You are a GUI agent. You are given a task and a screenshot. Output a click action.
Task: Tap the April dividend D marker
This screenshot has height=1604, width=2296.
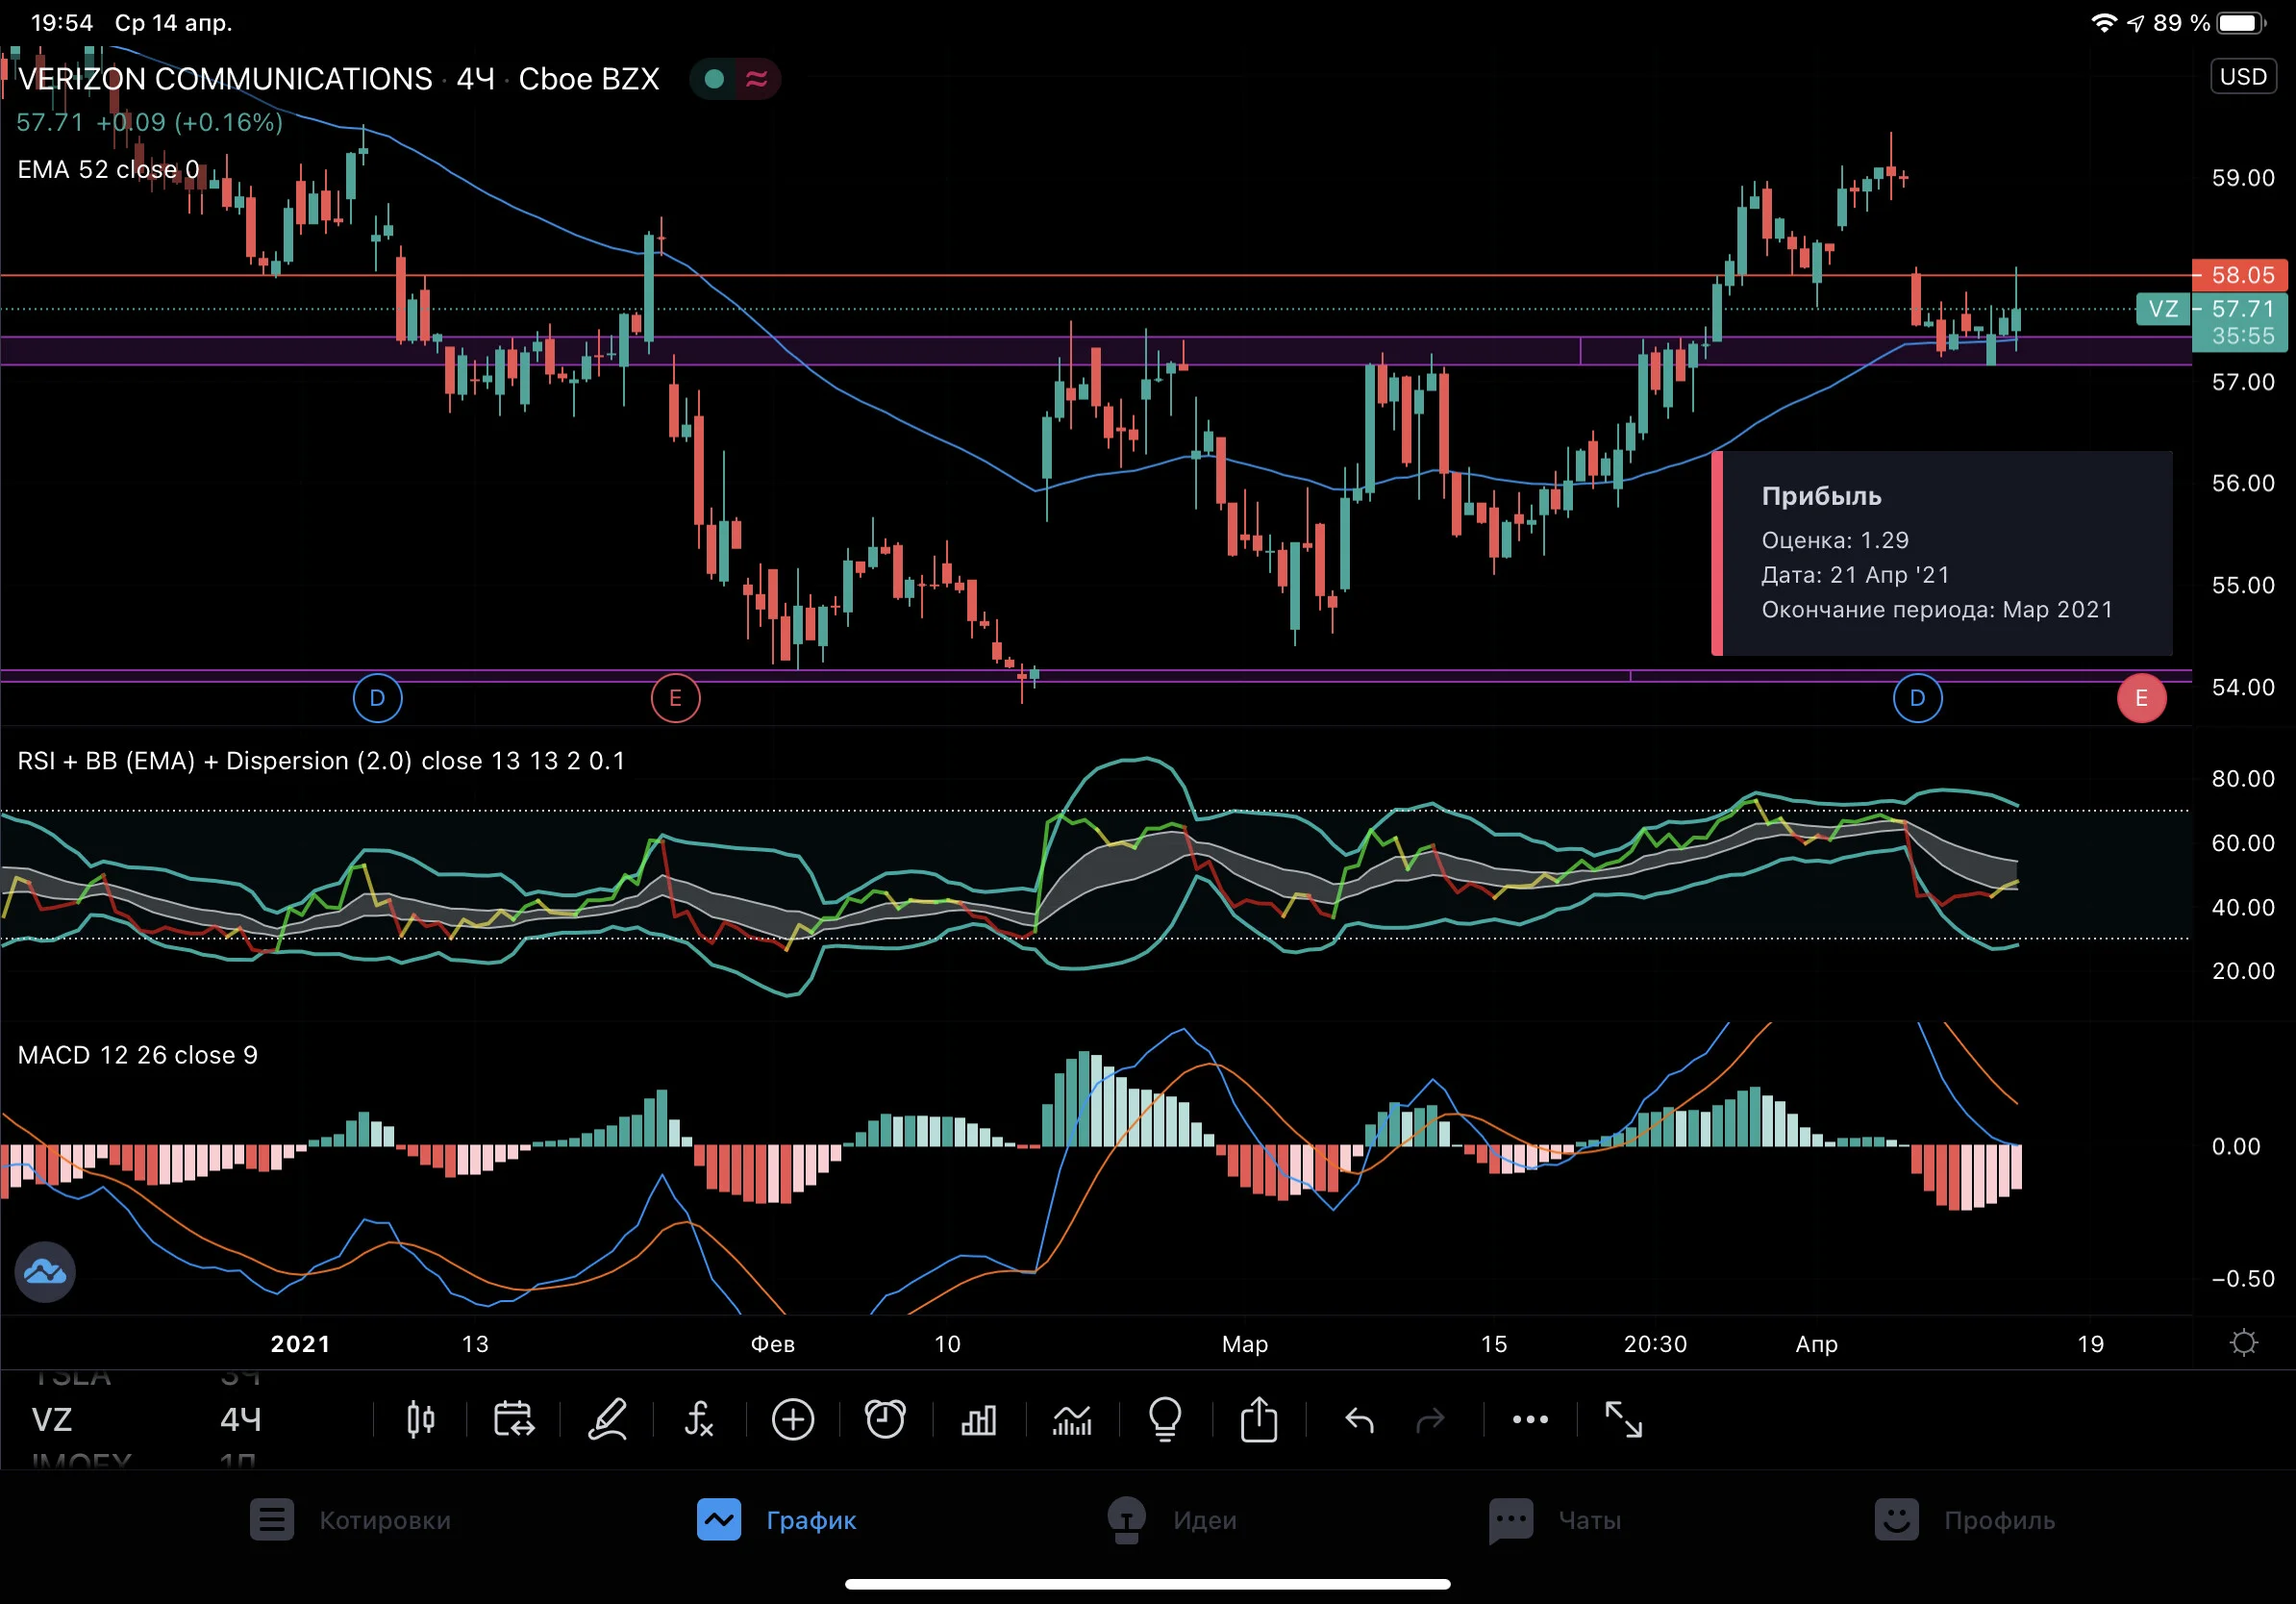(x=1917, y=698)
